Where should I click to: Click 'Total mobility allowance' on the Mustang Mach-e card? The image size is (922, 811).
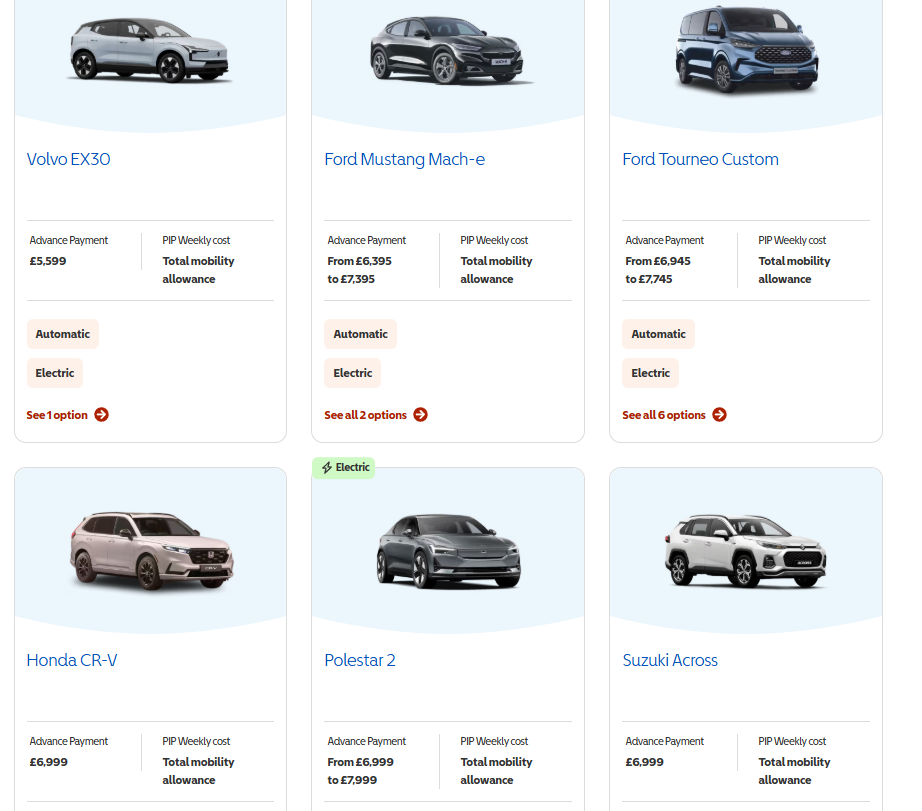tap(496, 270)
